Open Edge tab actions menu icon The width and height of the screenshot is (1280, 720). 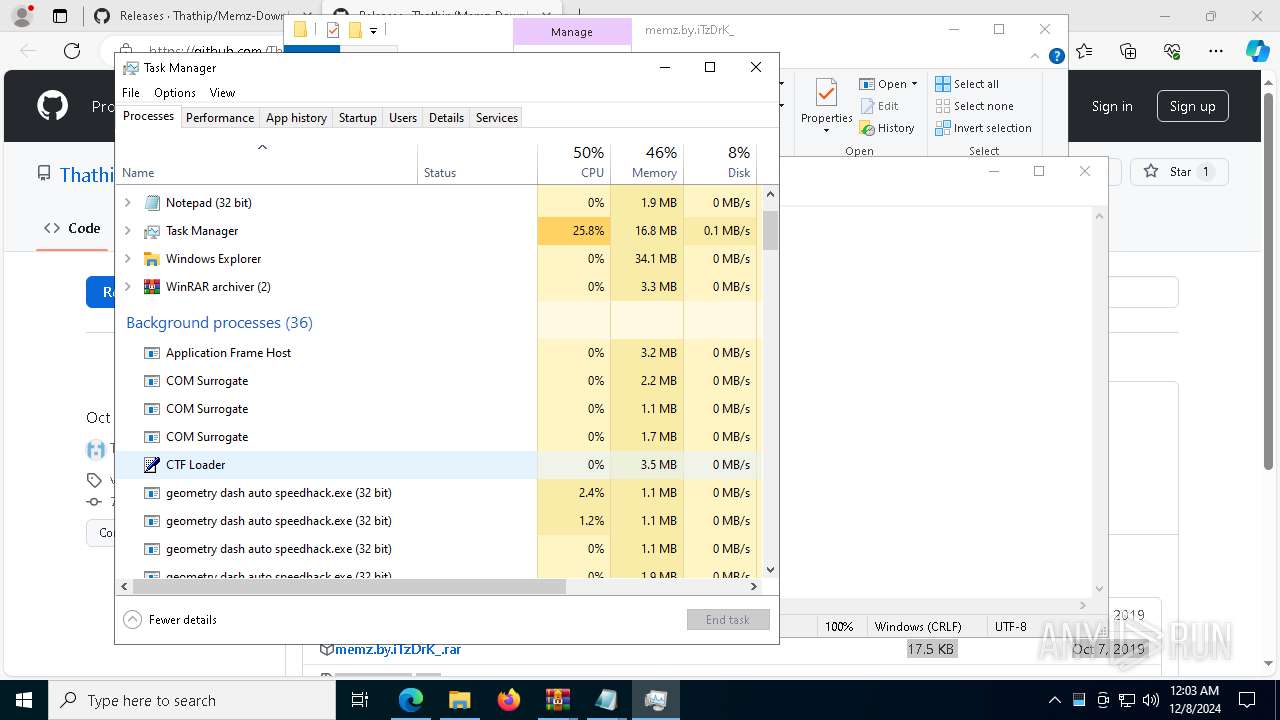click(60, 16)
